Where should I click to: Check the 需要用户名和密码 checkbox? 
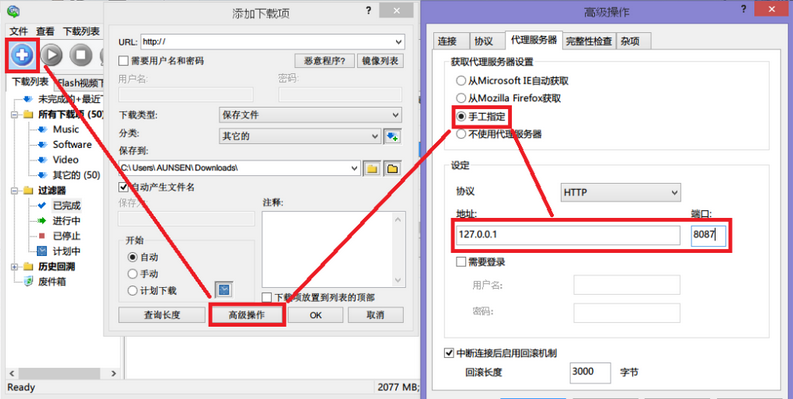coord(123,61)
